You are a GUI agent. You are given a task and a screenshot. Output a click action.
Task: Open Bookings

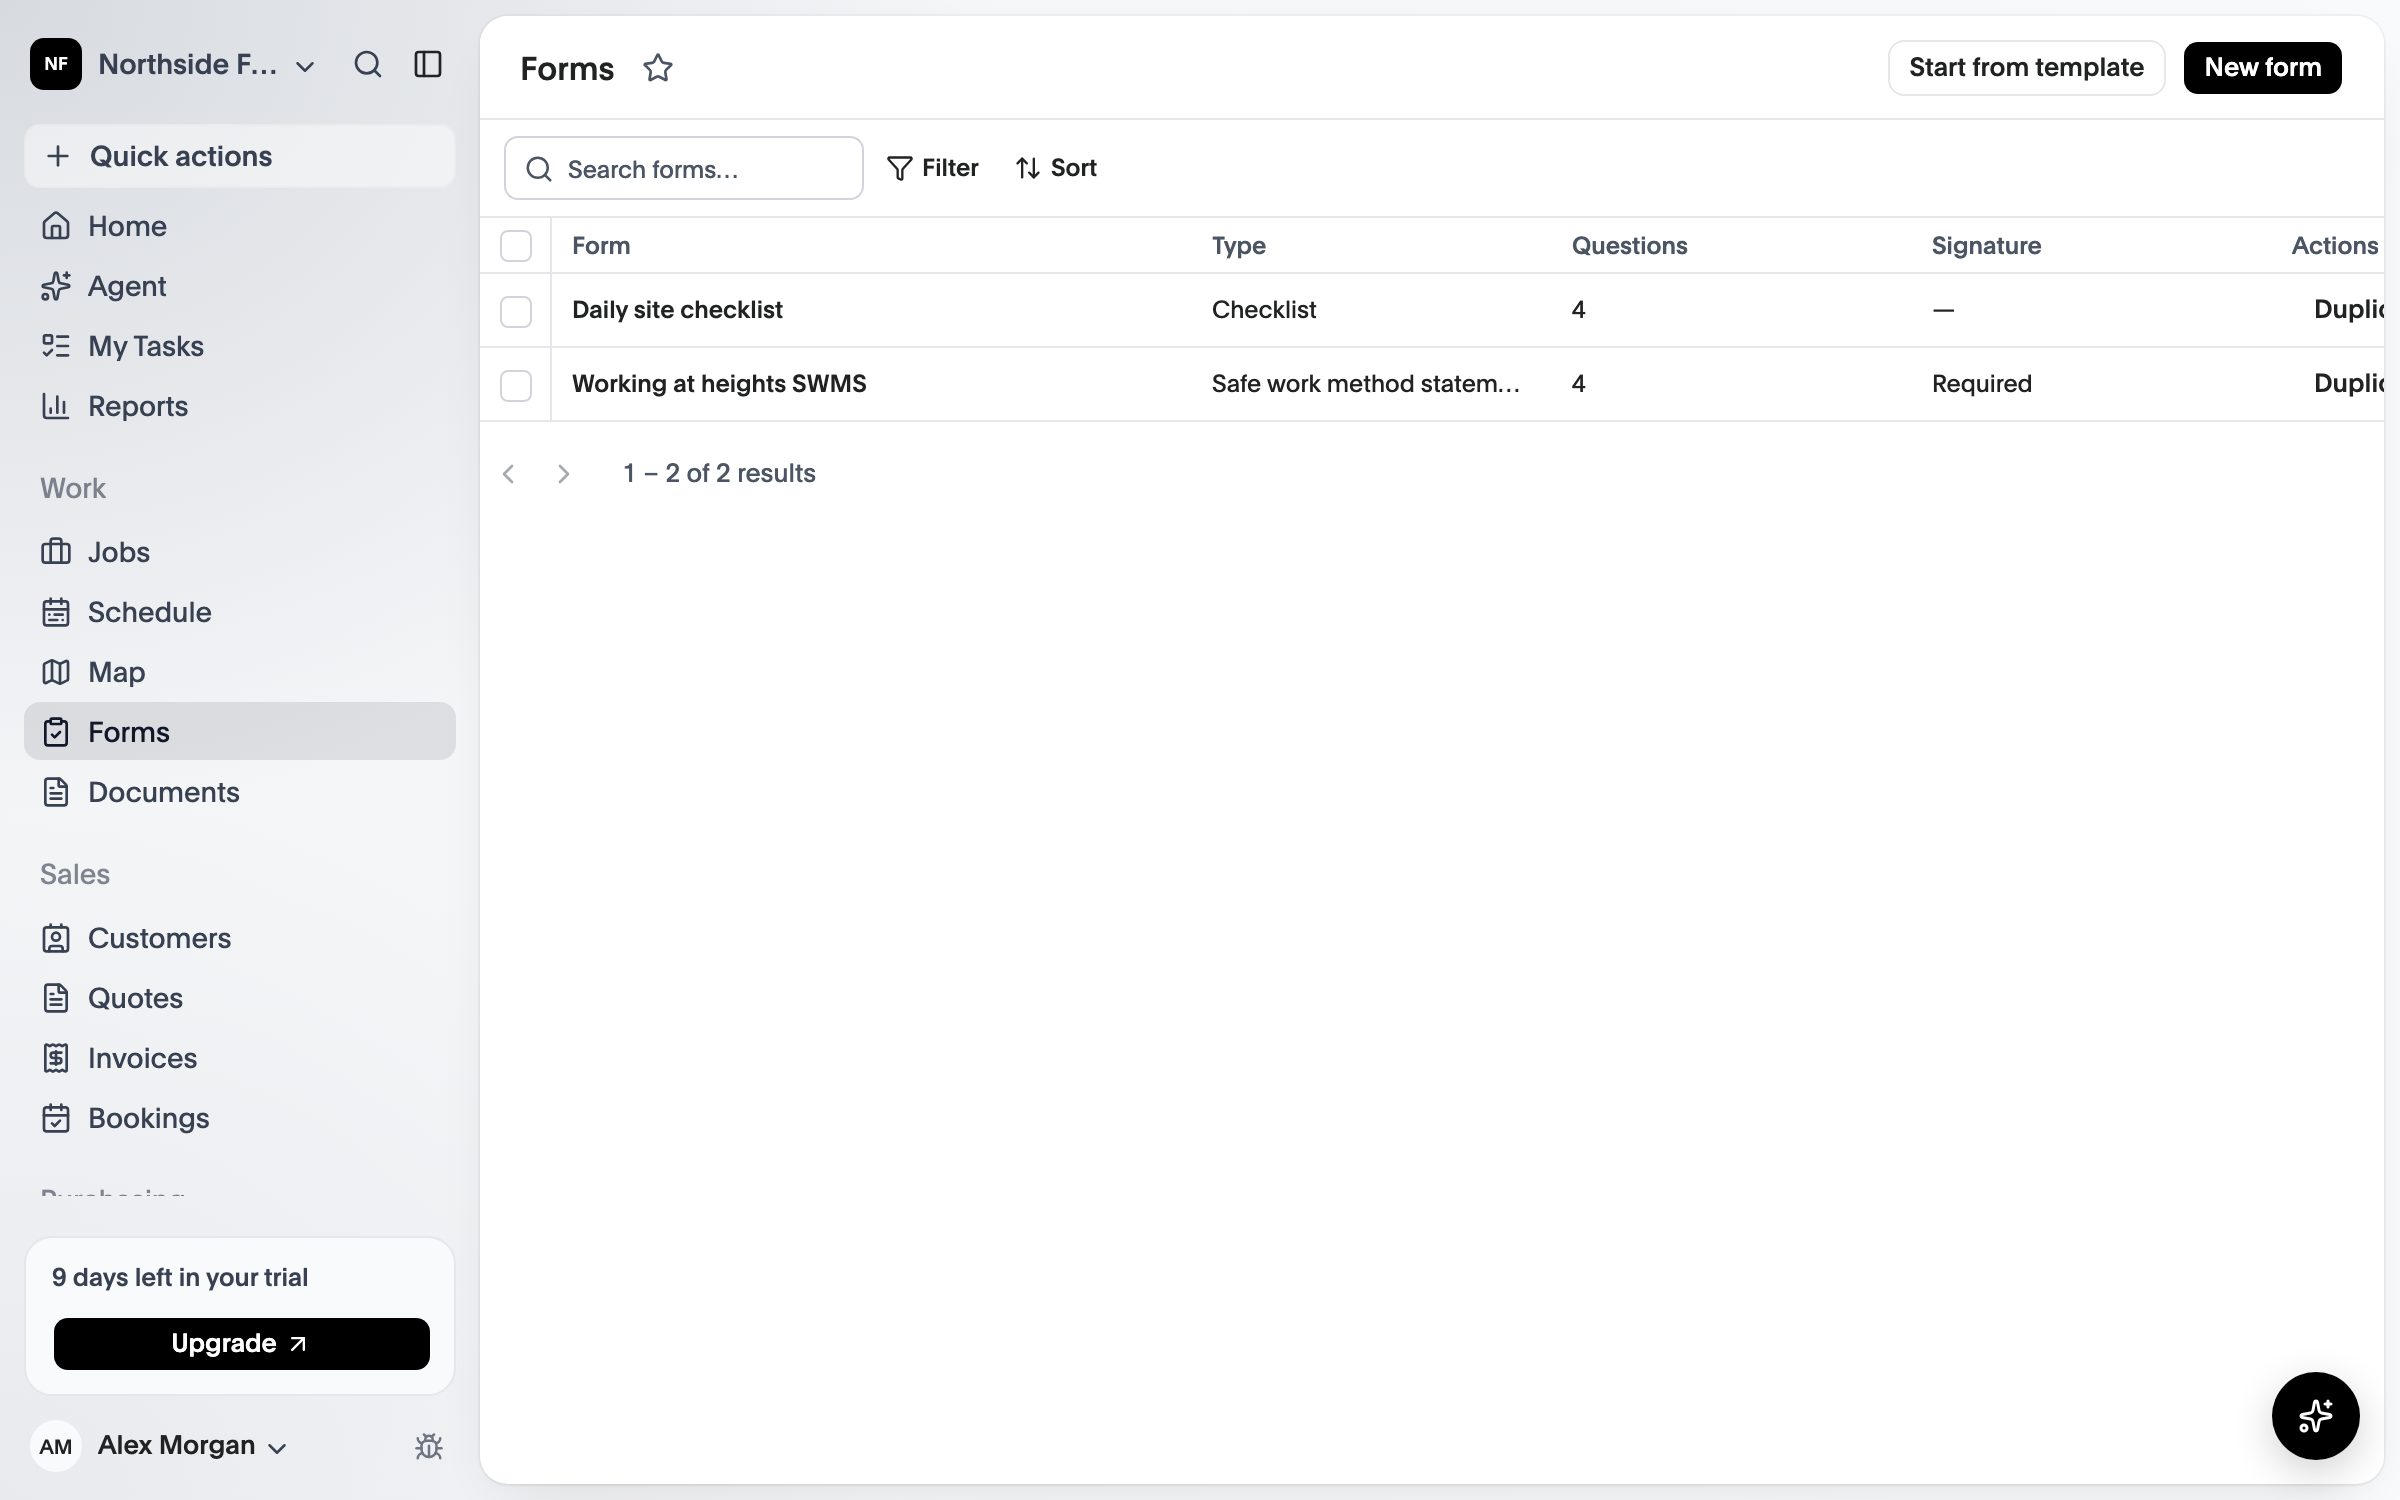click(x=240, y=1118)
